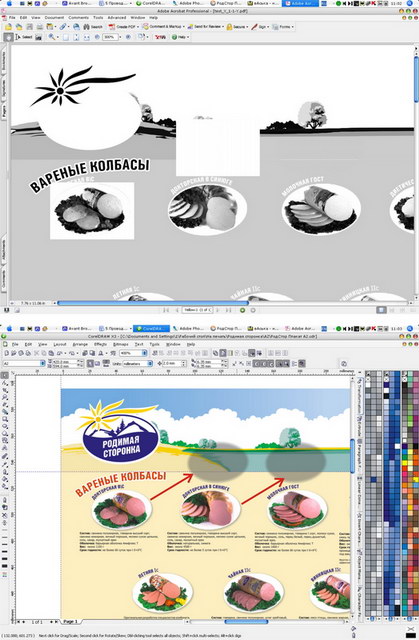Open the Attachments side tab in Acrobat
Viewport: 419px width, 640px height.
(x=4, y=250)
